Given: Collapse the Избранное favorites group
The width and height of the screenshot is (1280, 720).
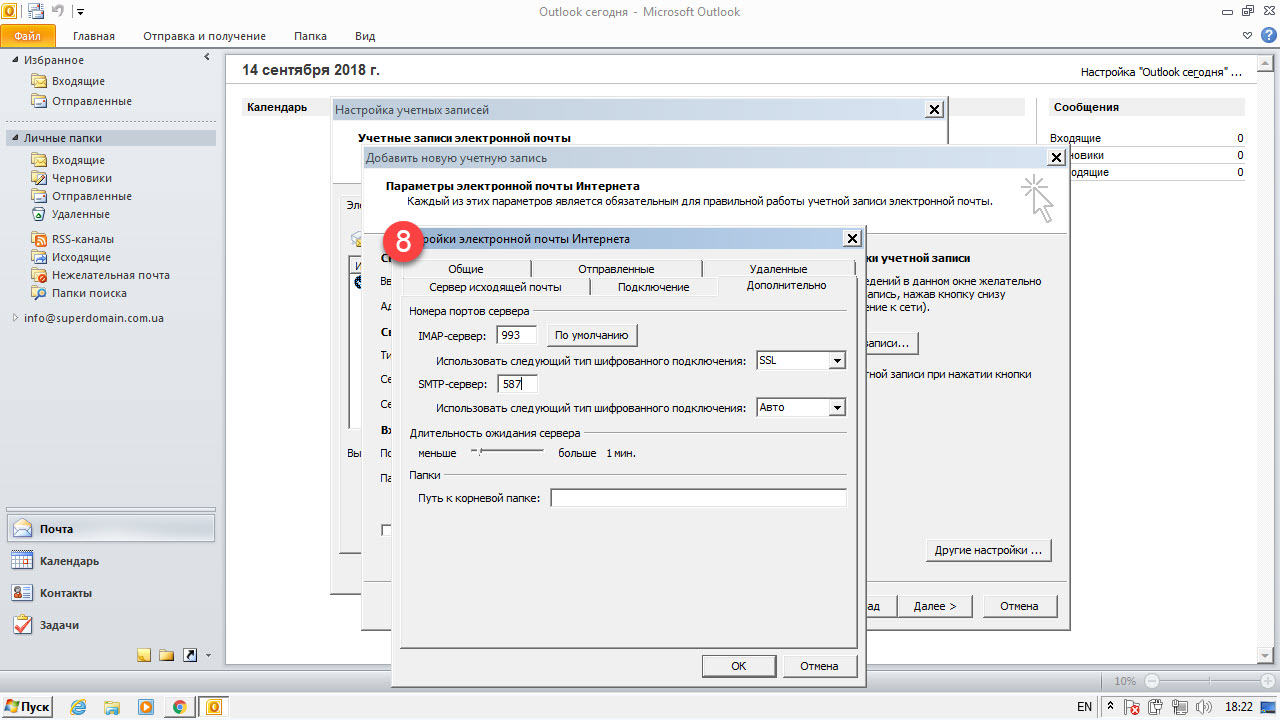Looking at the screenshot, I should [15, 60].
